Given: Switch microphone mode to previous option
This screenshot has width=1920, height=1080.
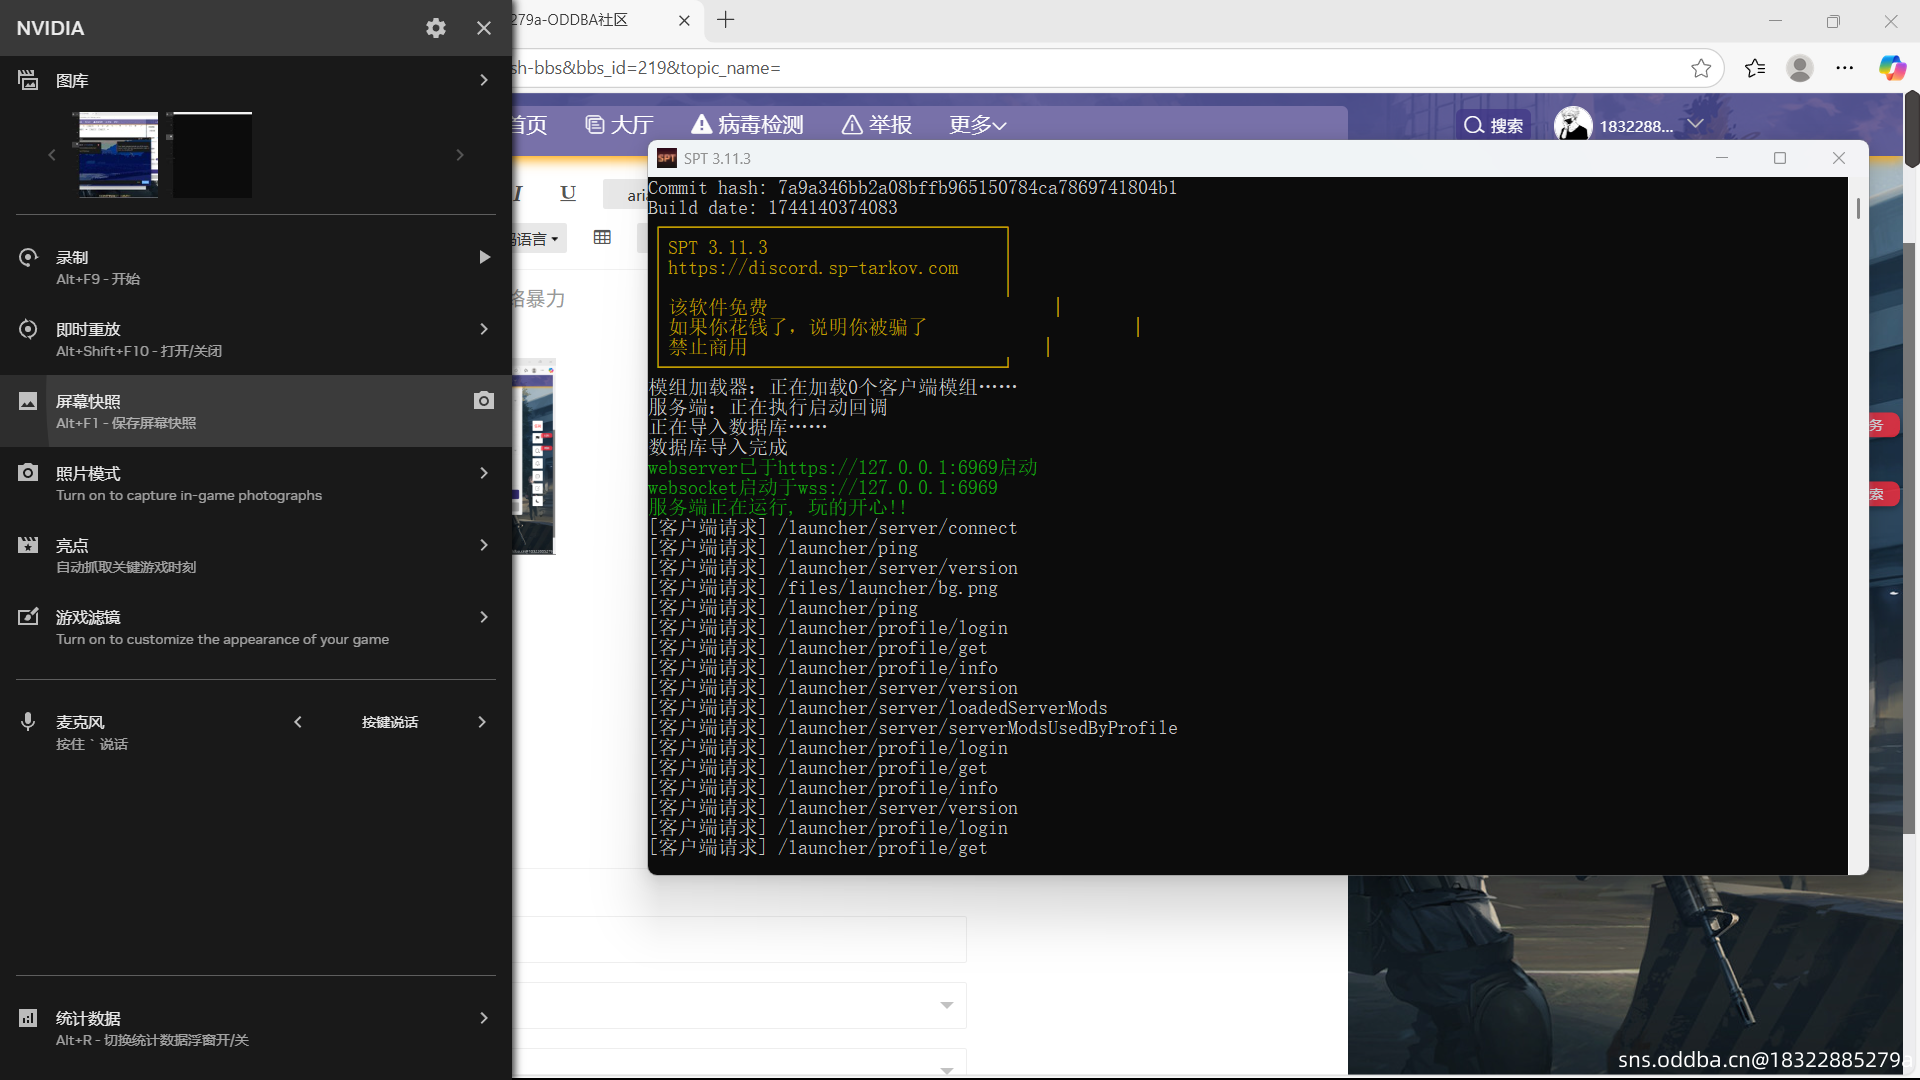Looking at the screenshot, I should click(x=298, y=722).
